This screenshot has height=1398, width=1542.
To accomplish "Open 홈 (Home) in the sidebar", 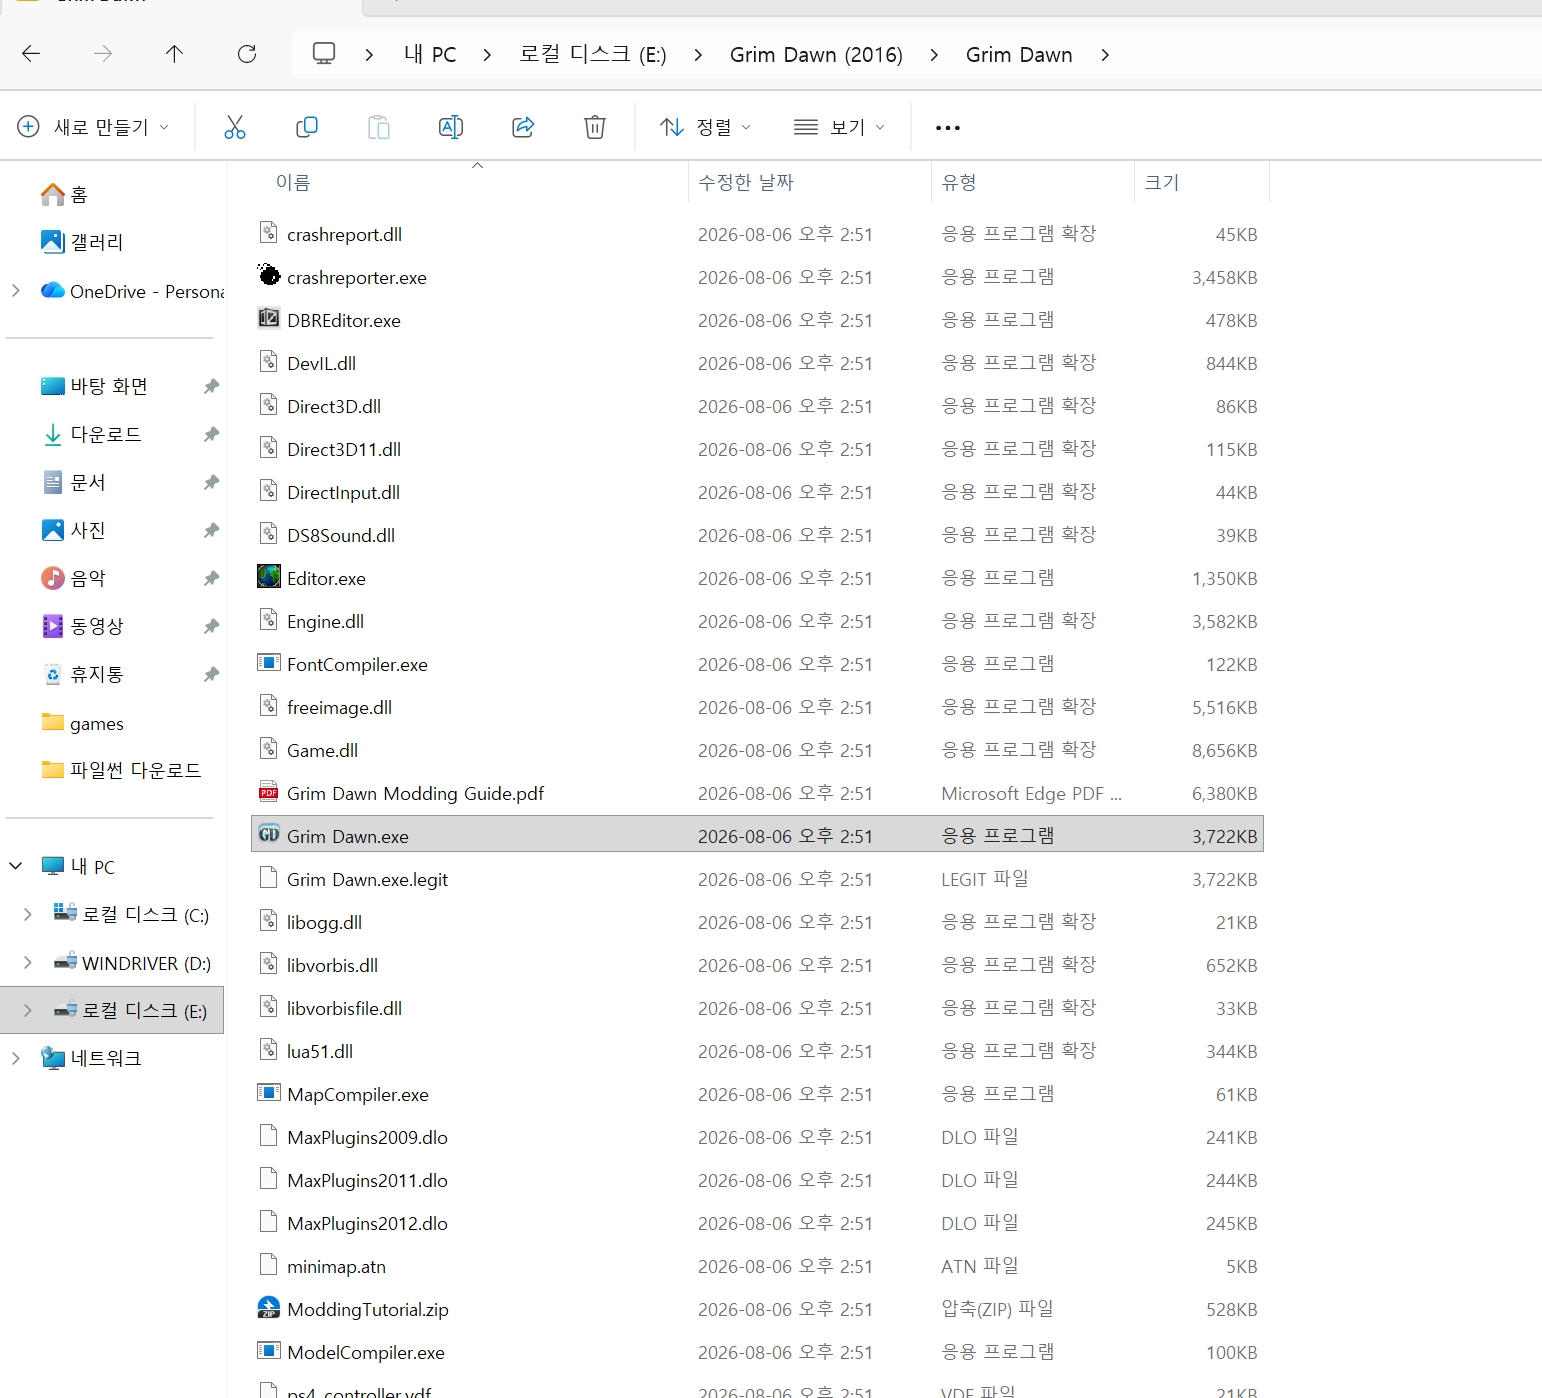I will coord(64,195).
